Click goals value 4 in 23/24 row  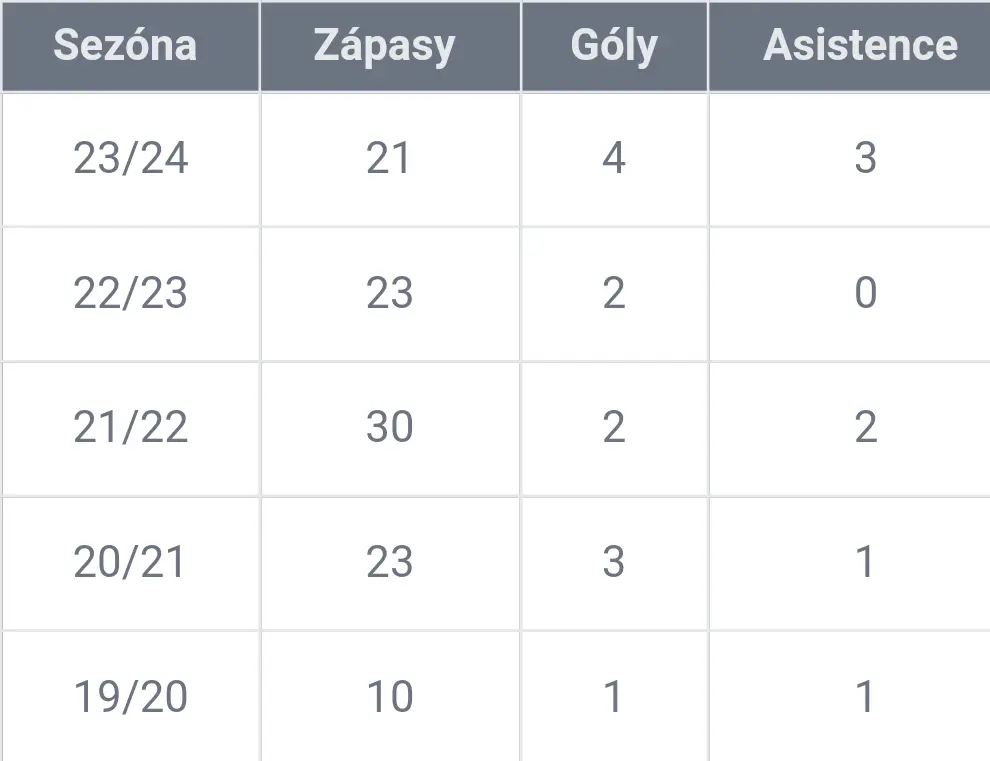click(614, 159)
